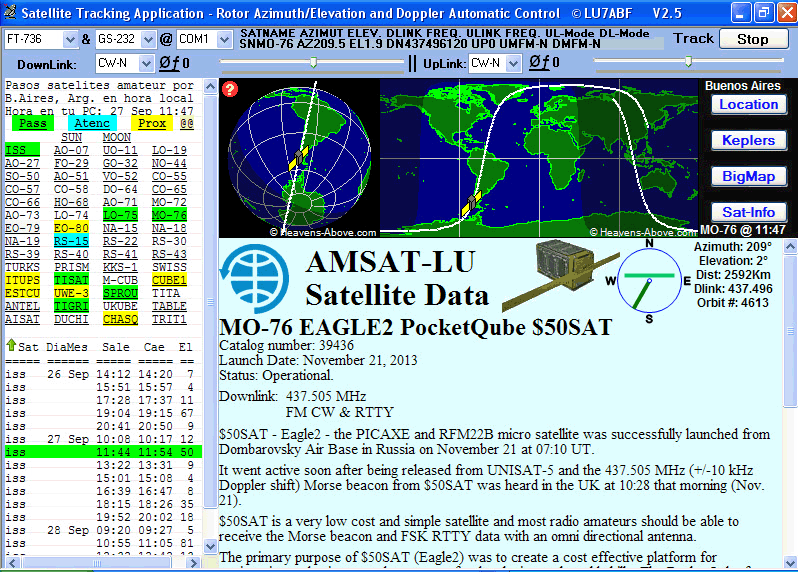Open the DownLink CW-N mode dropdown

click(x=146, y=64)
